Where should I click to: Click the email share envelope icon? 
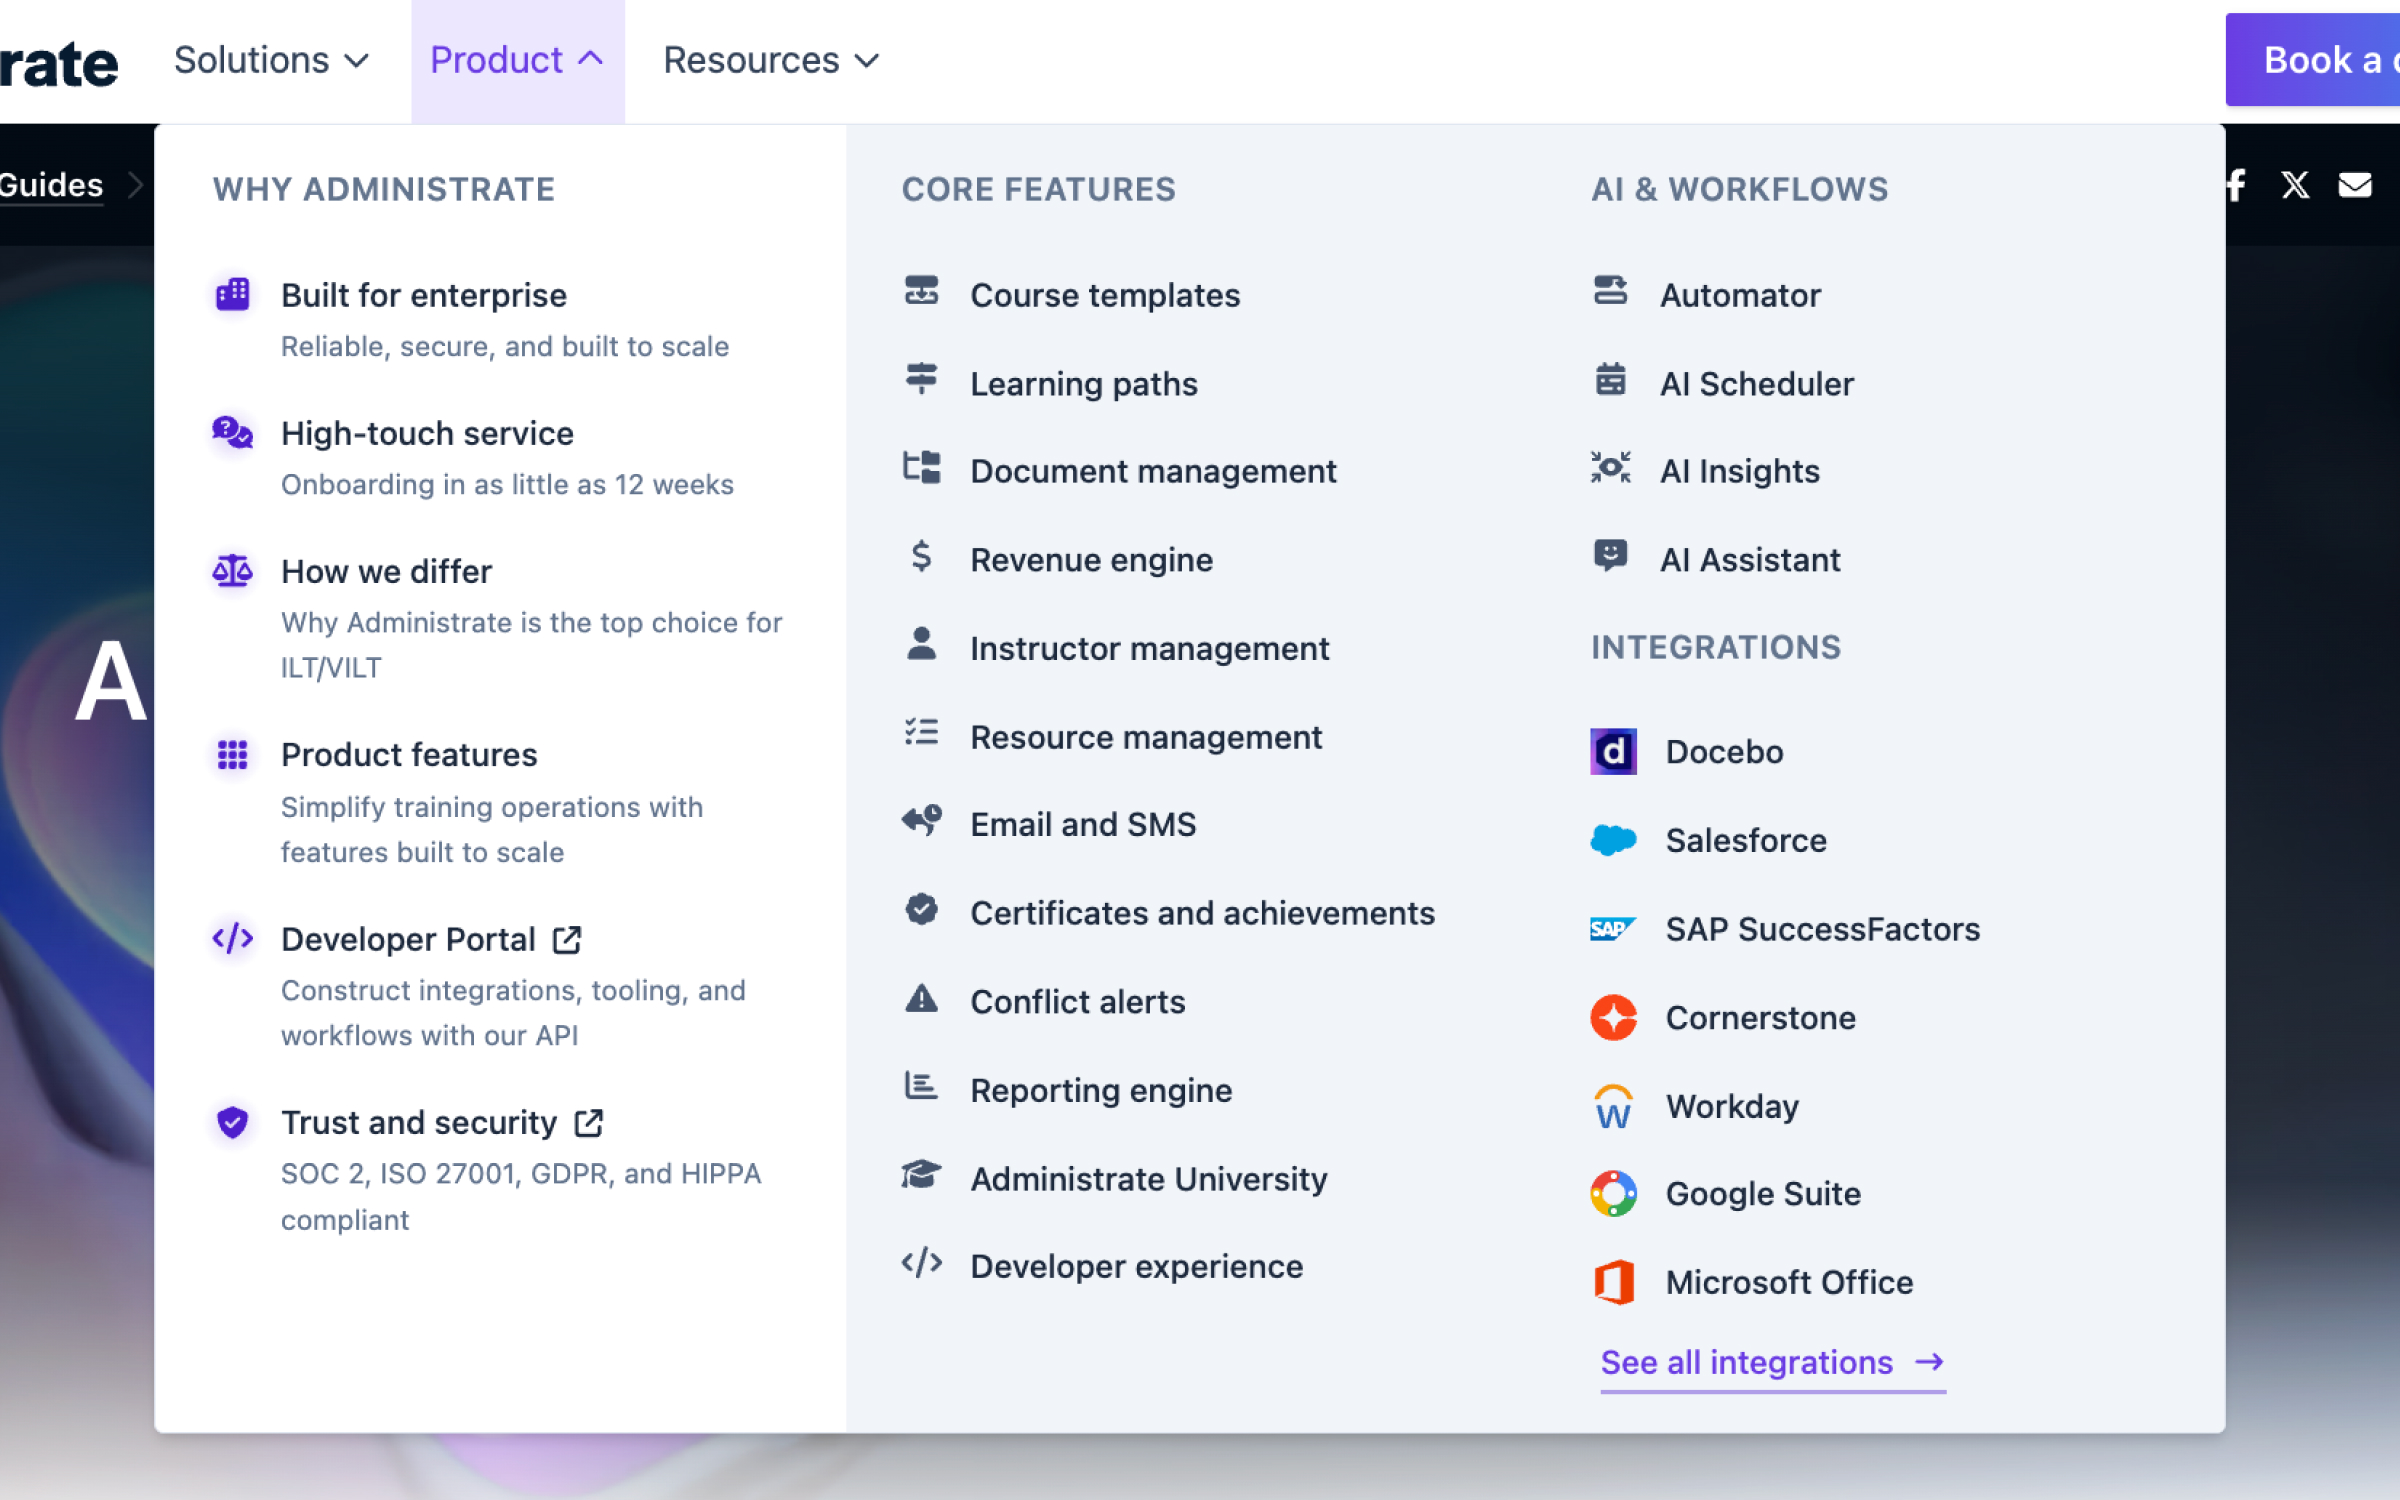point(2355,185)
